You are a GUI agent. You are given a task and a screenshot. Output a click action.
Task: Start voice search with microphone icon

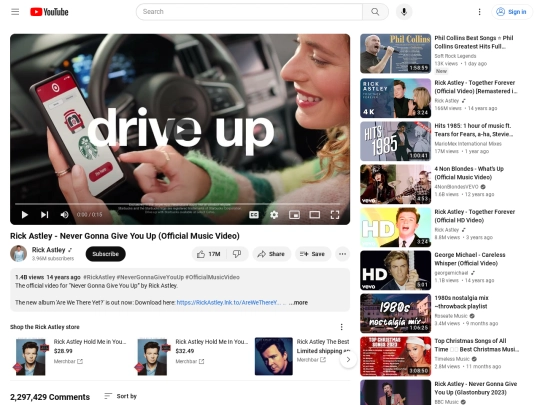click(404, 12)
